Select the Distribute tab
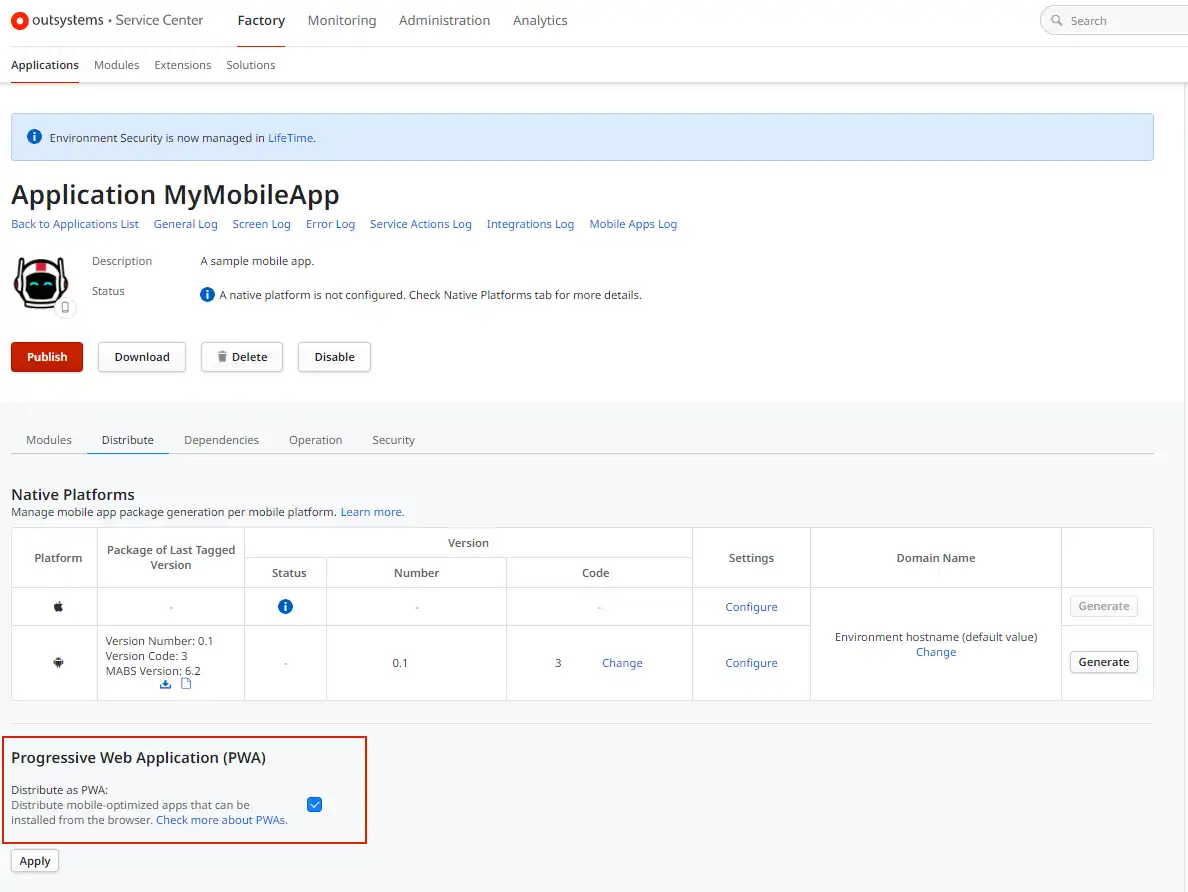The height and width of the screenshot is (892, 1188). (x=127, y=440)
